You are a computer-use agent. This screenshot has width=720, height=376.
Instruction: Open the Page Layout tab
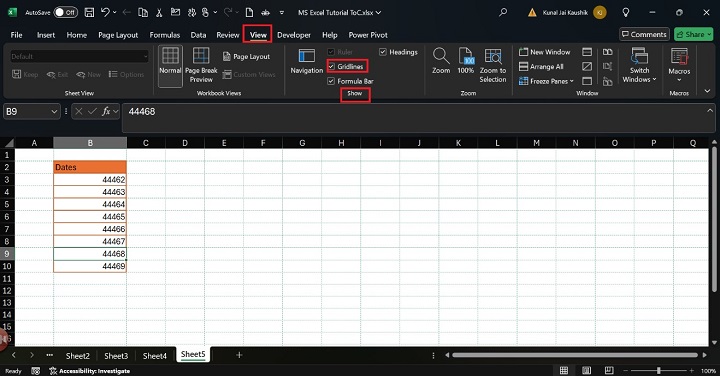(x=118, y=35)
